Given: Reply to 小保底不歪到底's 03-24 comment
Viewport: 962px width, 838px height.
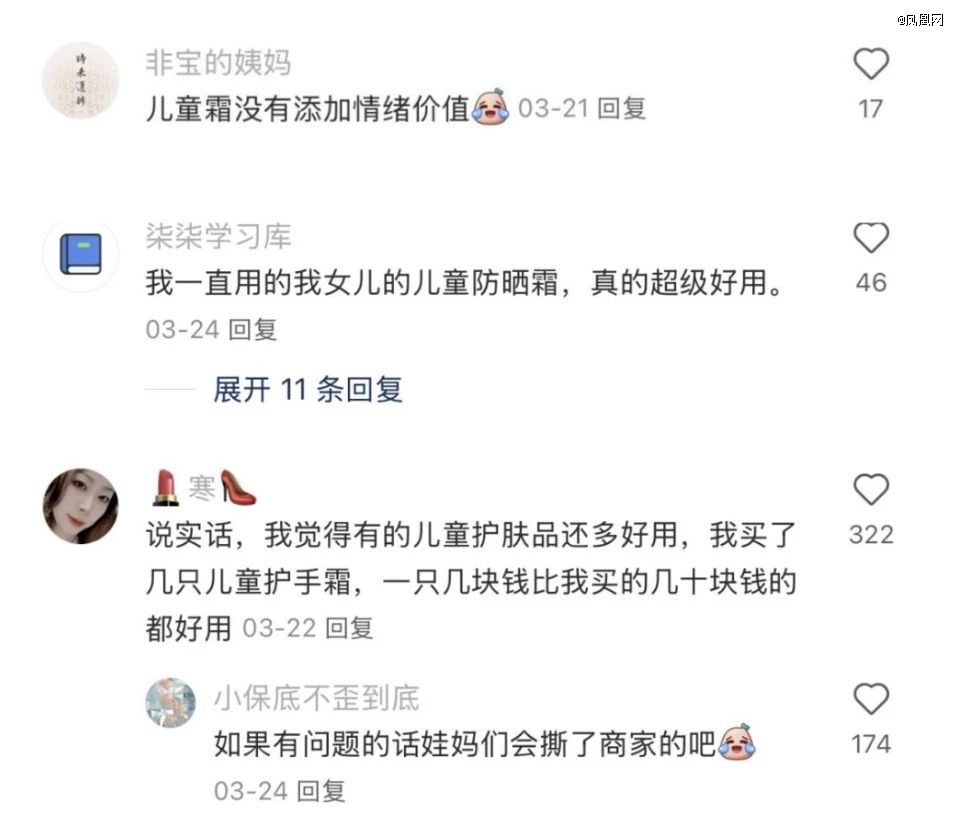Looking at the screenshot, I should pyautogui.click(x=321, y=791).
